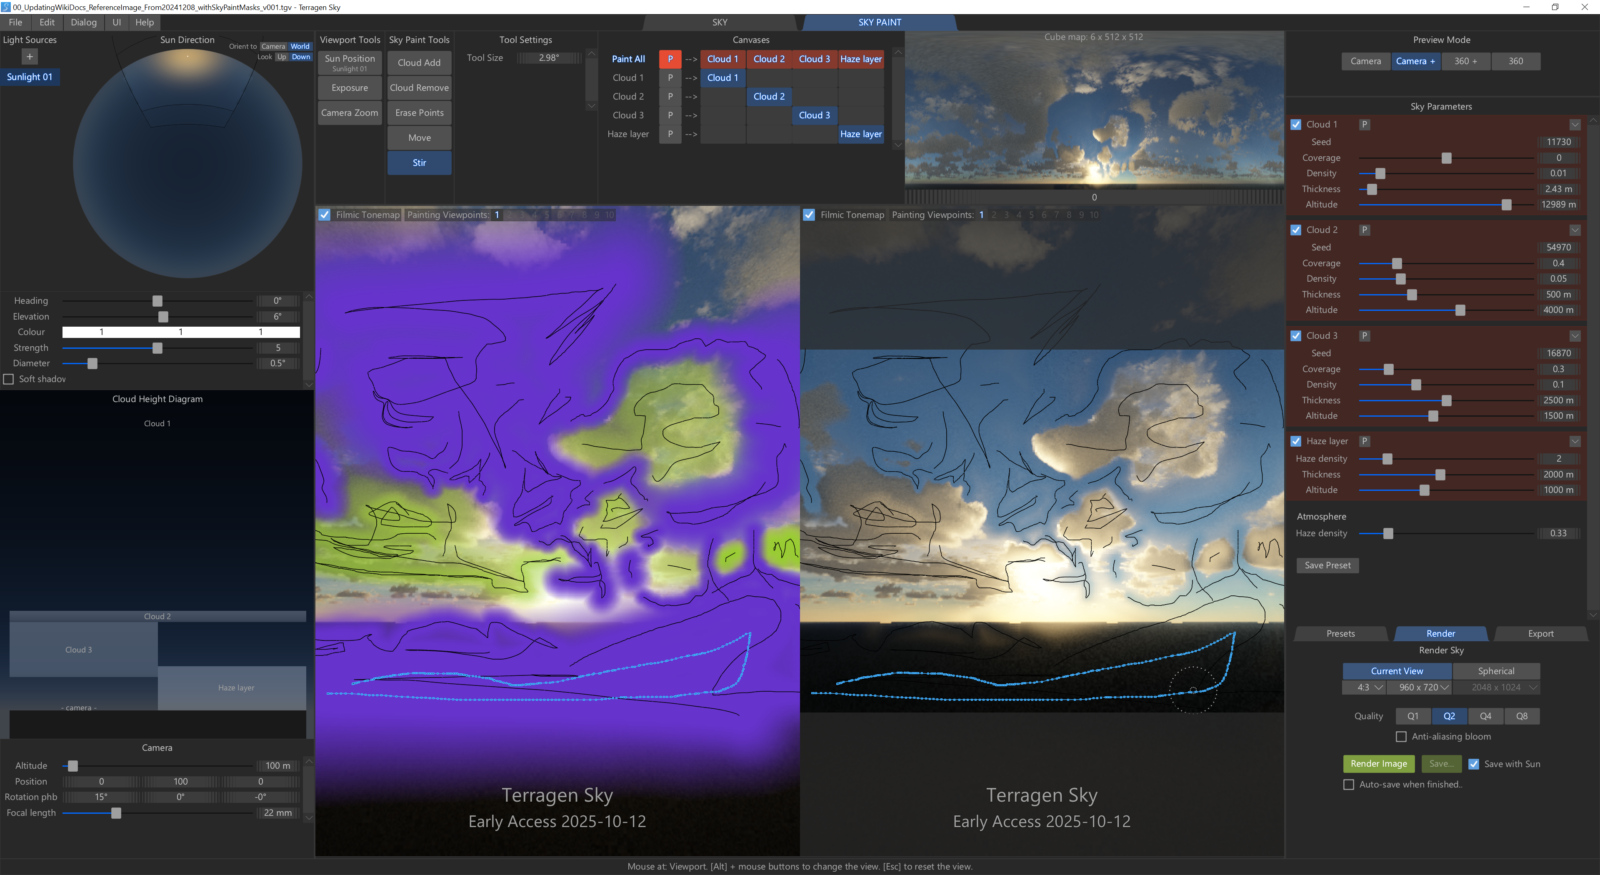Collapse the Cloud 1 parameters section
The height and width of the screenshot is (875, 1600).
[1575, 125]
